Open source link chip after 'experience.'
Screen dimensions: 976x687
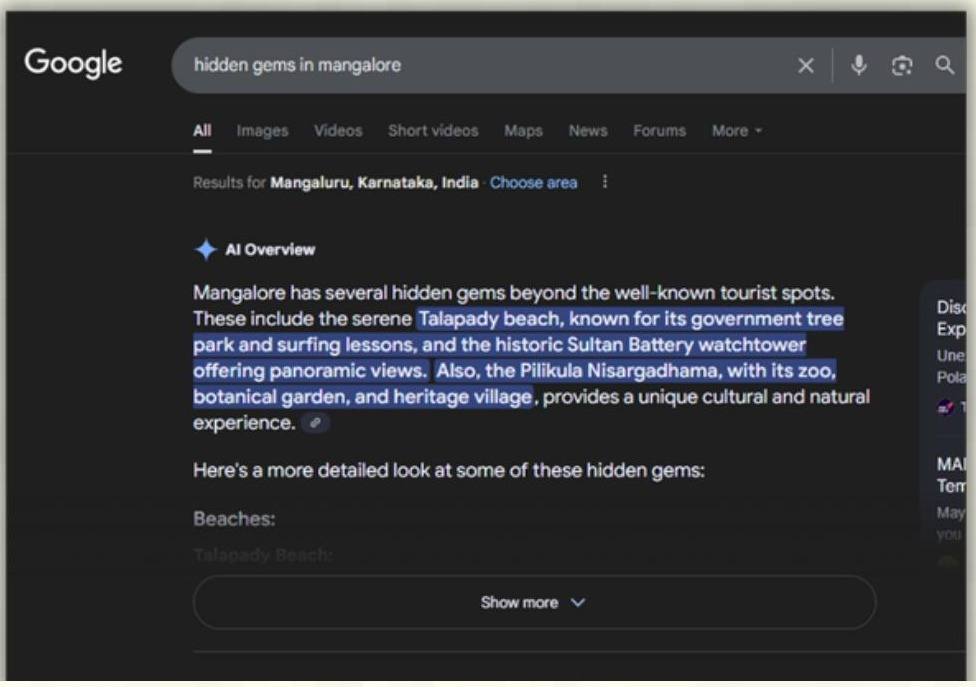(x=316, y=423)
